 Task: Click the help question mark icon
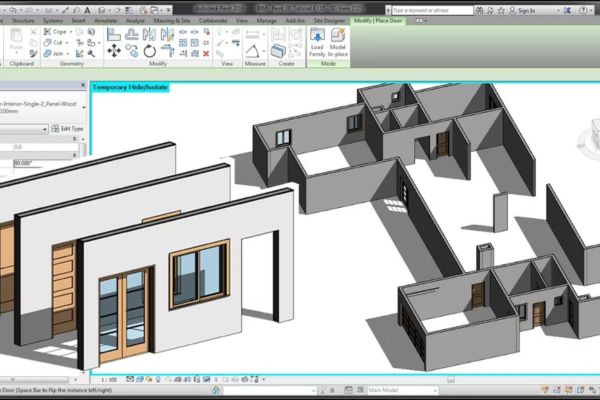[x=583, y=10]
